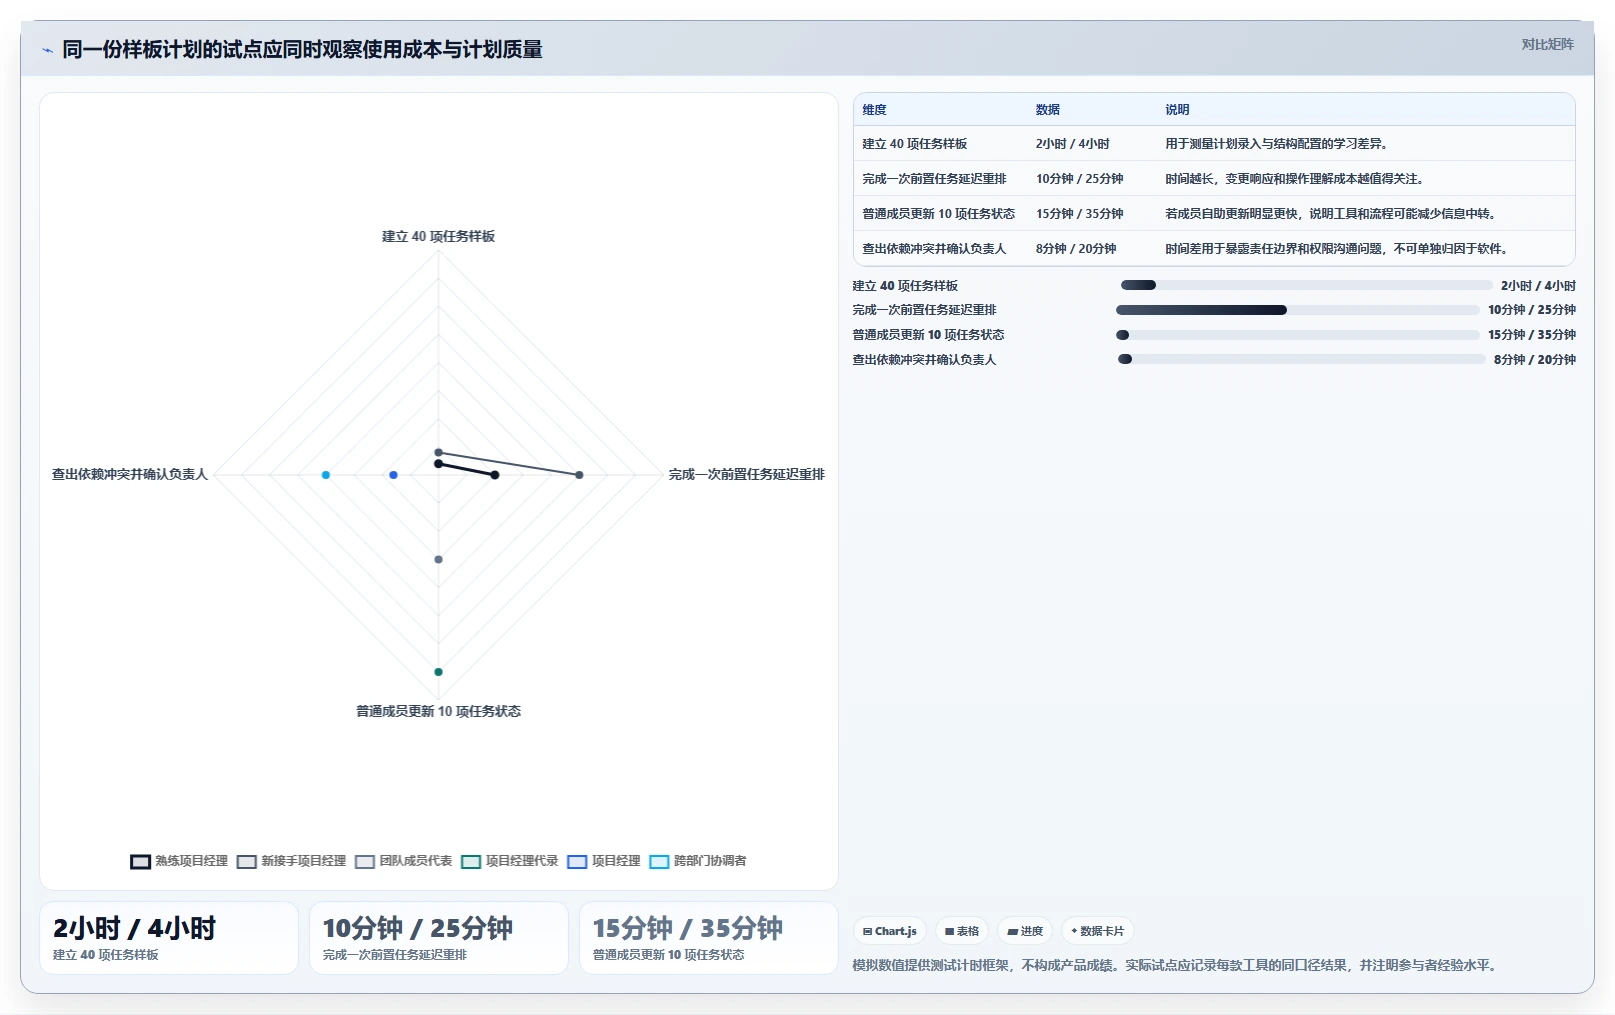
Task: Click table data cell 2小时 / 4小时
Action: point(1072,144)
